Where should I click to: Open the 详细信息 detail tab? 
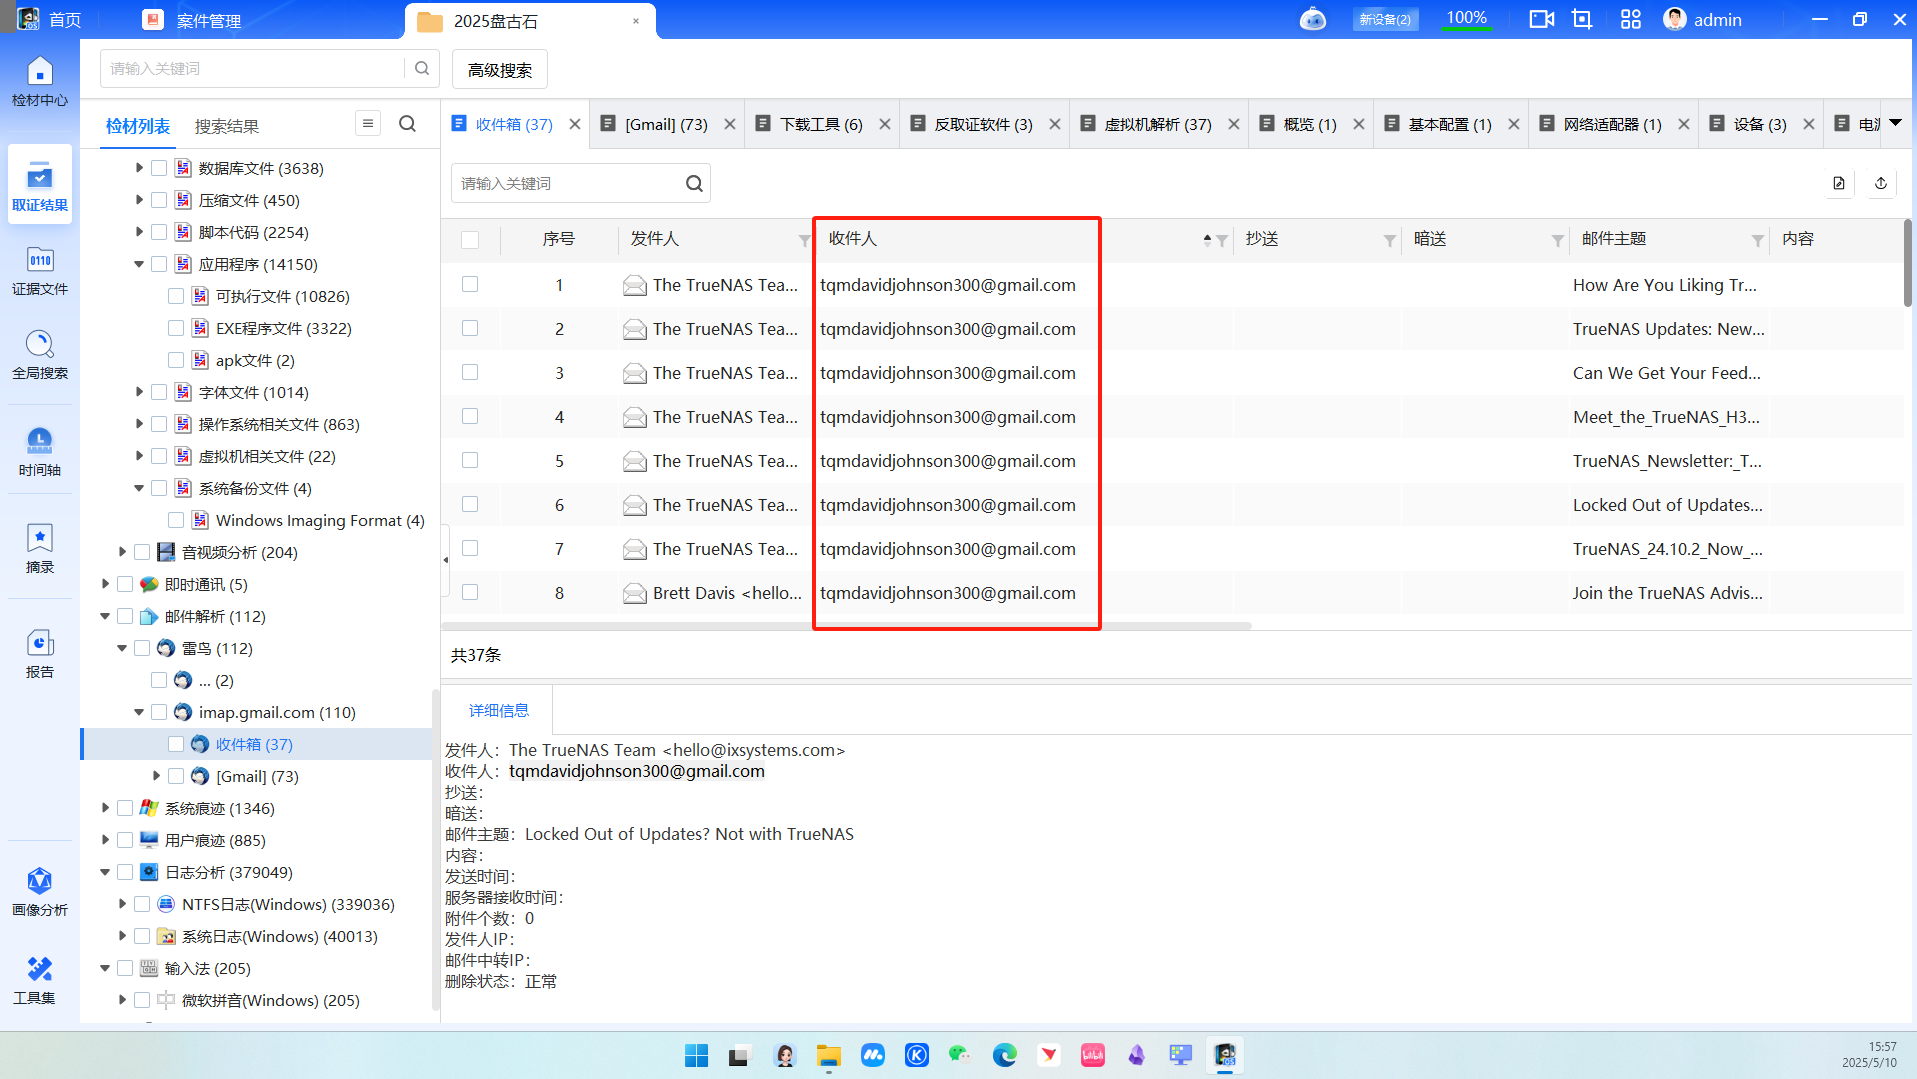[x=499, y=710]
